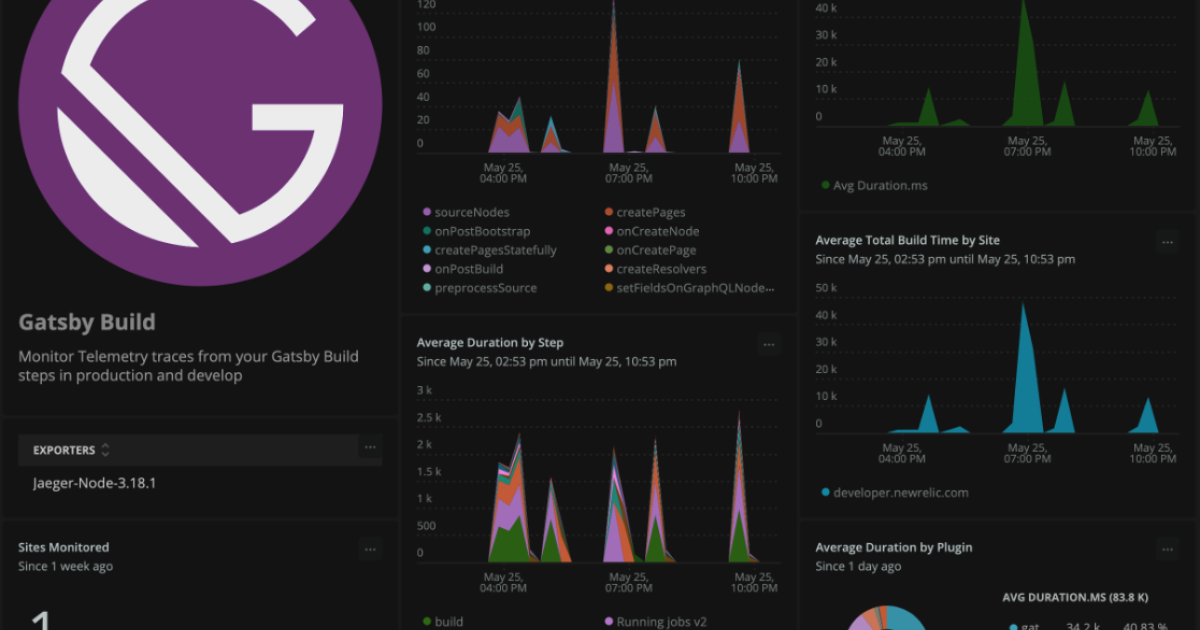Image resolution: width=1200 pixels, height=630 pixels.
Task: Open the Sites Monitored widget ellipsis menu
Action: click(370, 549)
